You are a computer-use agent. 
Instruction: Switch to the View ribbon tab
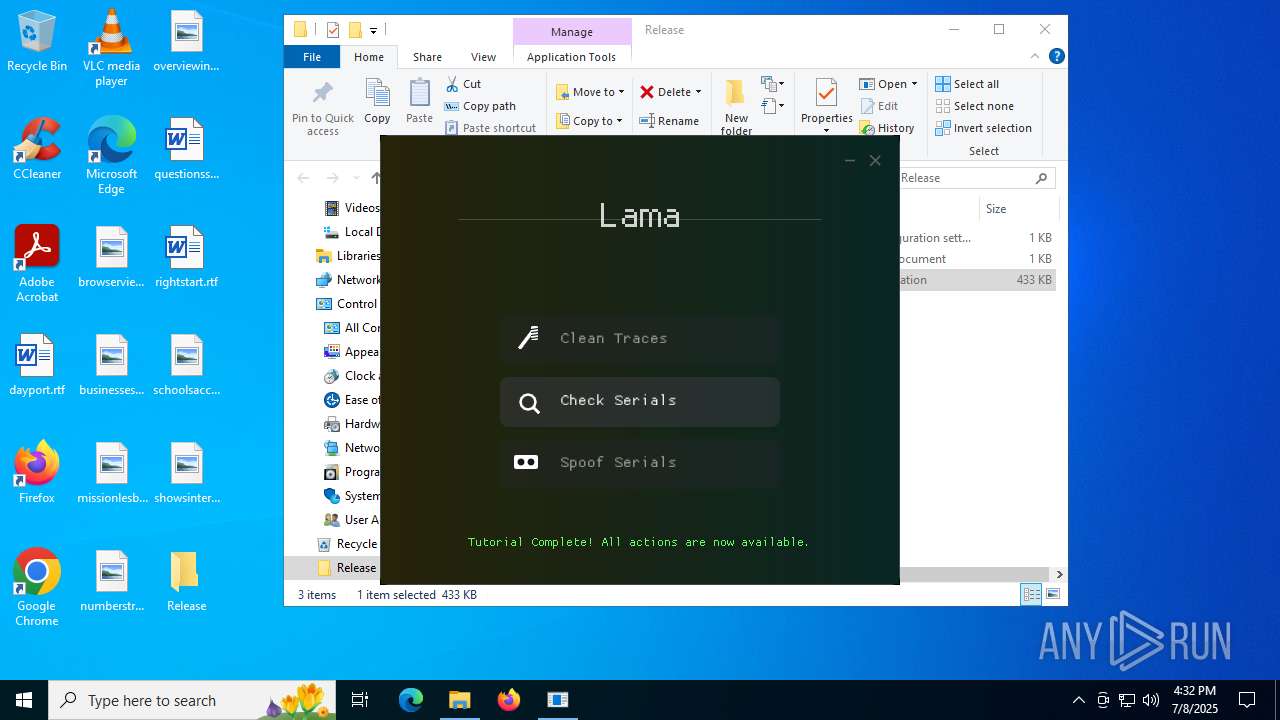point(483,57)
